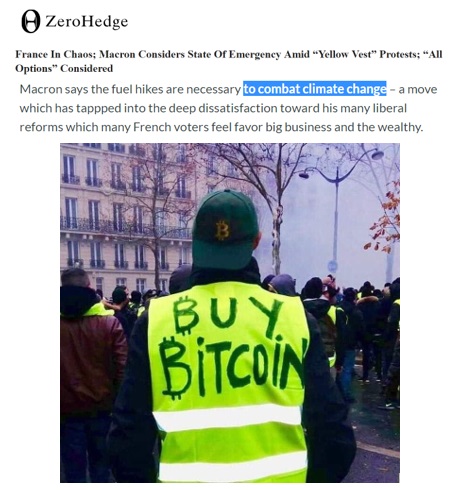Image resolution: width=458 pixels, height=490 pixels.
Task: Click the Bitcoin symbol on the green cap
Action: click(x=222, y=230)
